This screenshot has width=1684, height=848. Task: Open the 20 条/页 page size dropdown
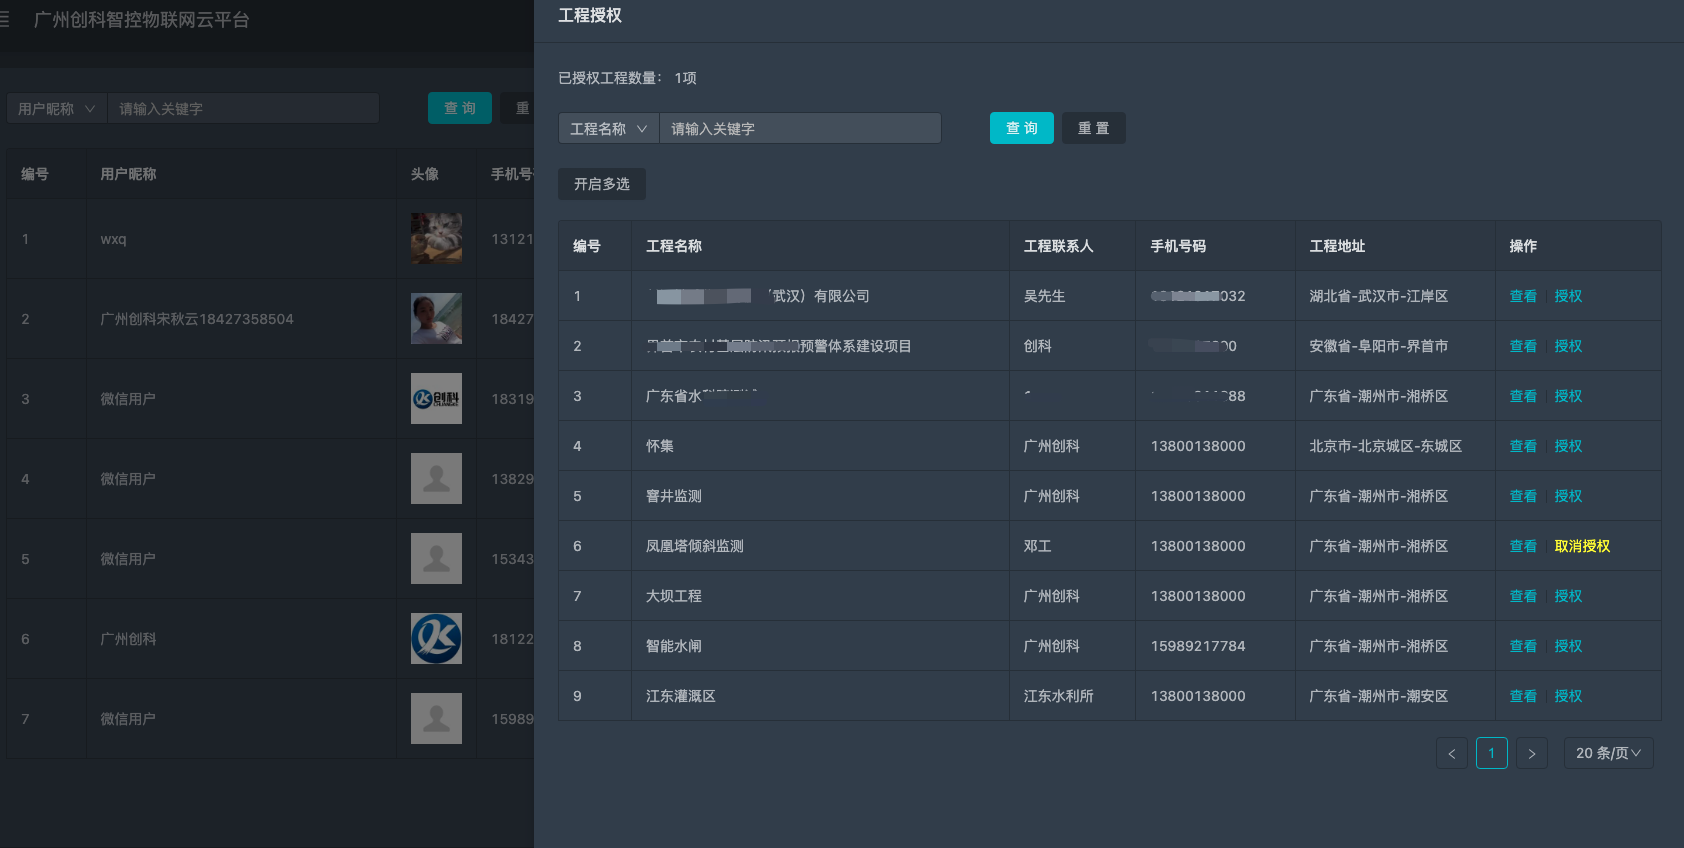1608,753
